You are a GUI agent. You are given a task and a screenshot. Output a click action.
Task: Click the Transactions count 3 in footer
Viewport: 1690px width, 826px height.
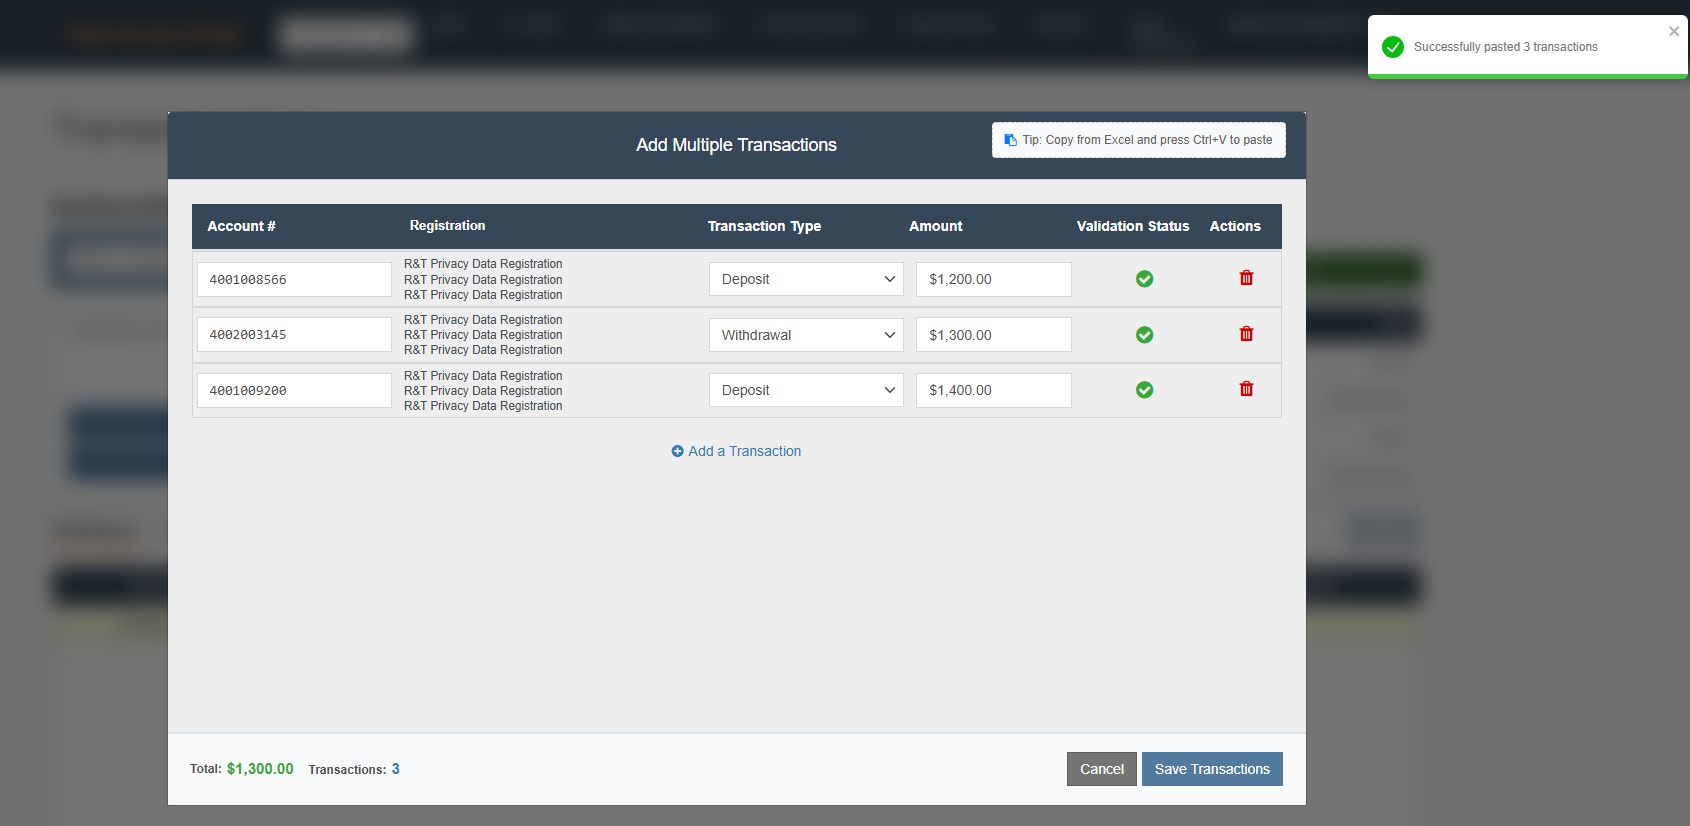pos(396,769)
